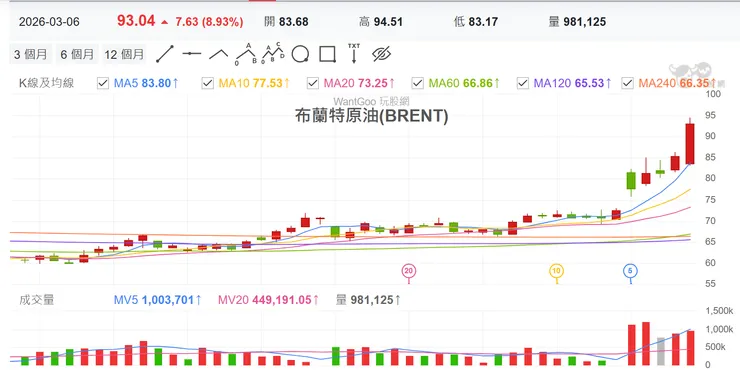Click the K線及均線 label

coord(46,84)
